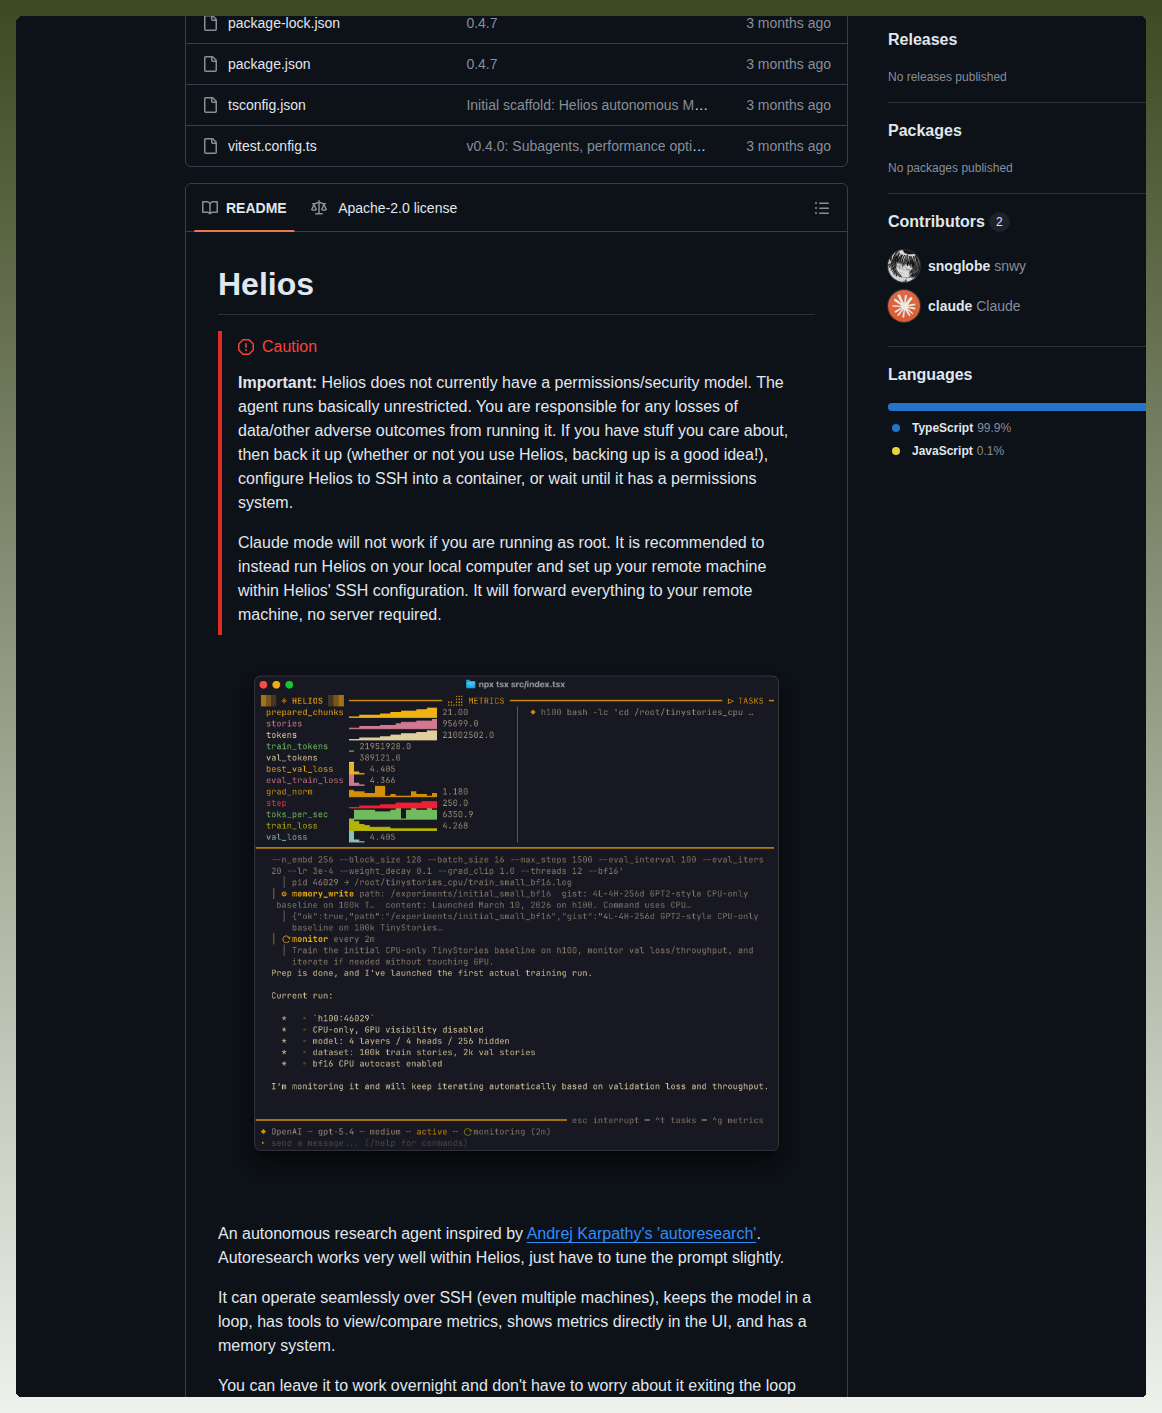Click the contributors count badge 2

pyautogui.click(x=999, y=222)
